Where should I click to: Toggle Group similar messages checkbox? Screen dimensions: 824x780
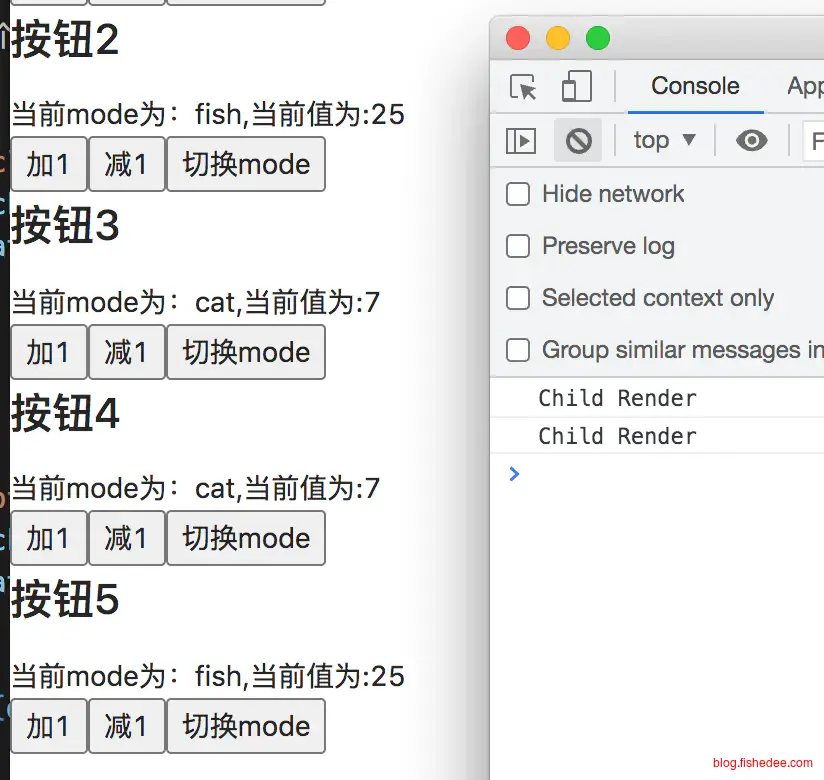pyautogui.click(x=518, y=350)
